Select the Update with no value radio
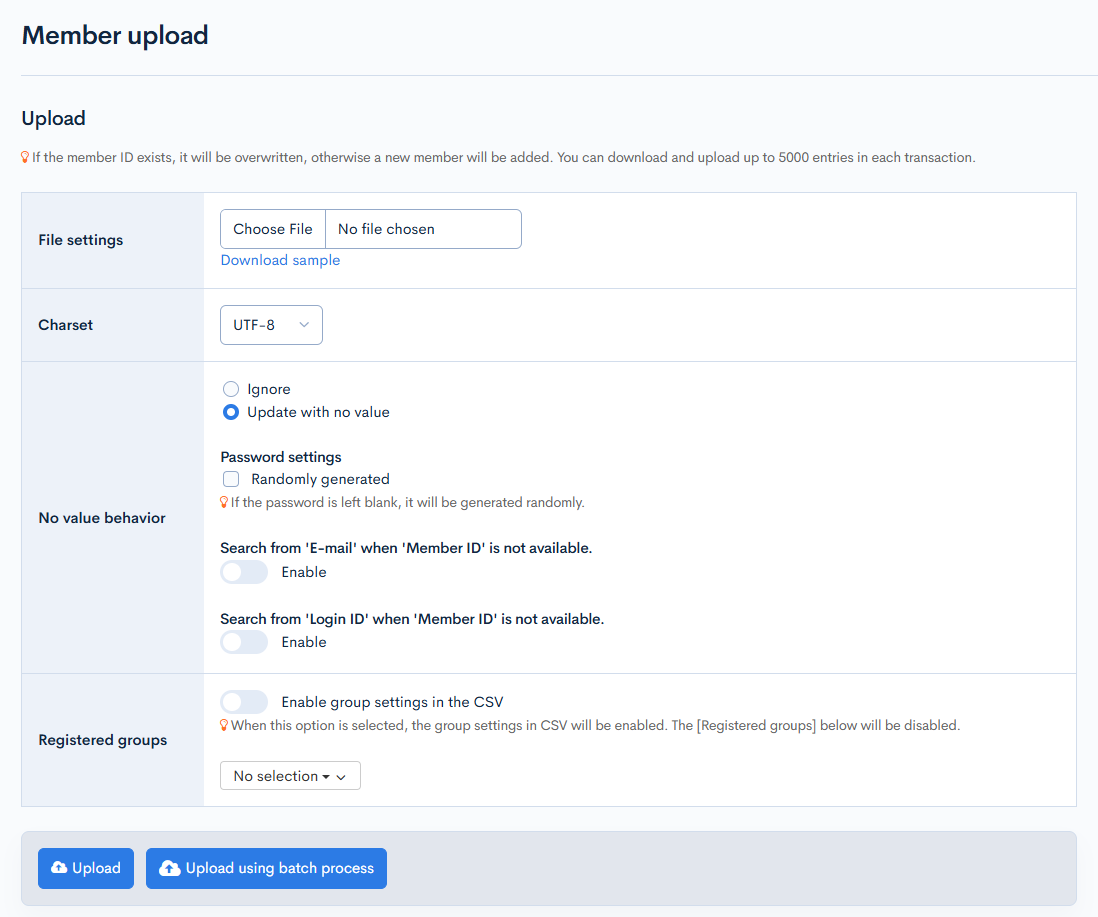1098x917 pixels. pyautogui.click(x=231, y=412)
